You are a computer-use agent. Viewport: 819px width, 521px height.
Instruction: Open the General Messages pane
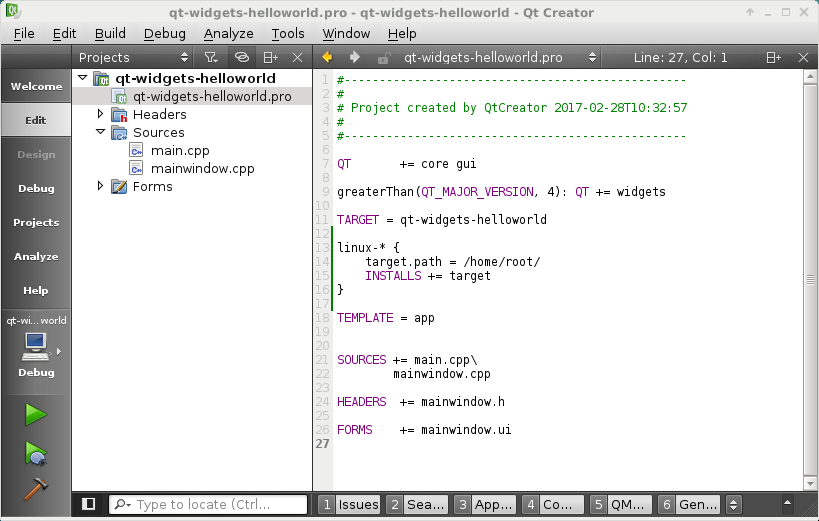point(689,504)
